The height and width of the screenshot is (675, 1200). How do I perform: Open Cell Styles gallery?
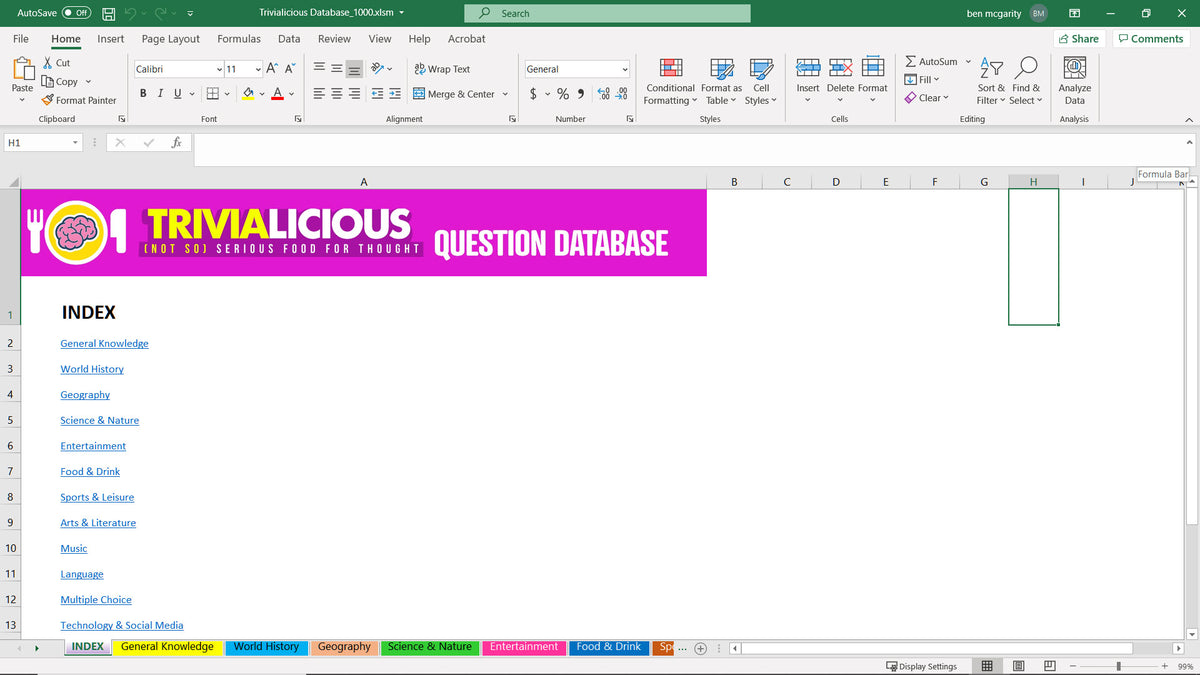[x=761, y=81]
